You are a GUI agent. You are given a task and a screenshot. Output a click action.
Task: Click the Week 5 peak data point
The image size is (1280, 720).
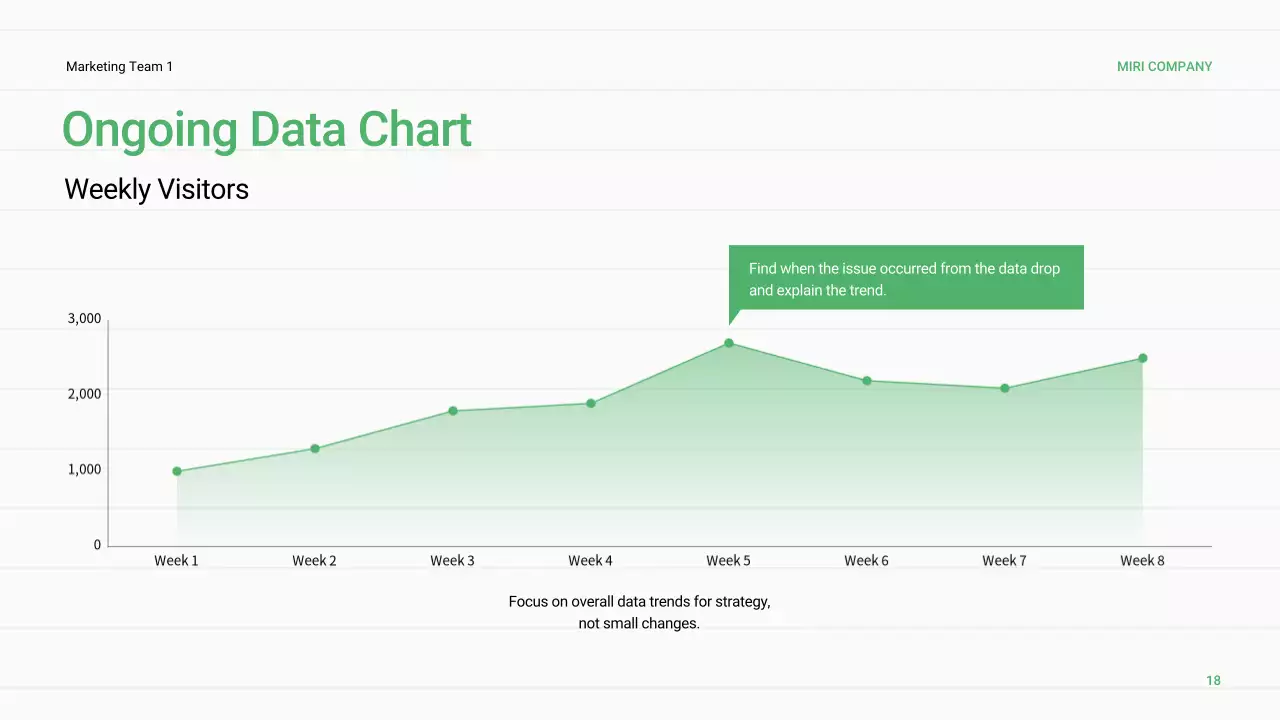729,343
